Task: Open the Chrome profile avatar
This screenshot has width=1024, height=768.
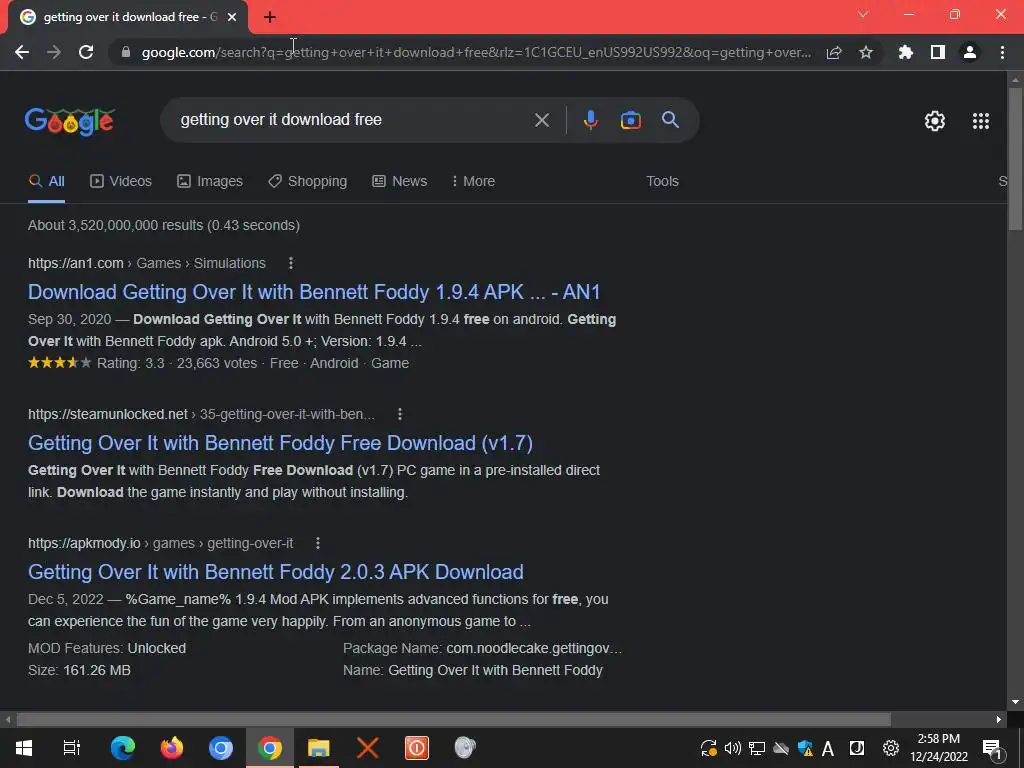Action: [x=970, y=52]
